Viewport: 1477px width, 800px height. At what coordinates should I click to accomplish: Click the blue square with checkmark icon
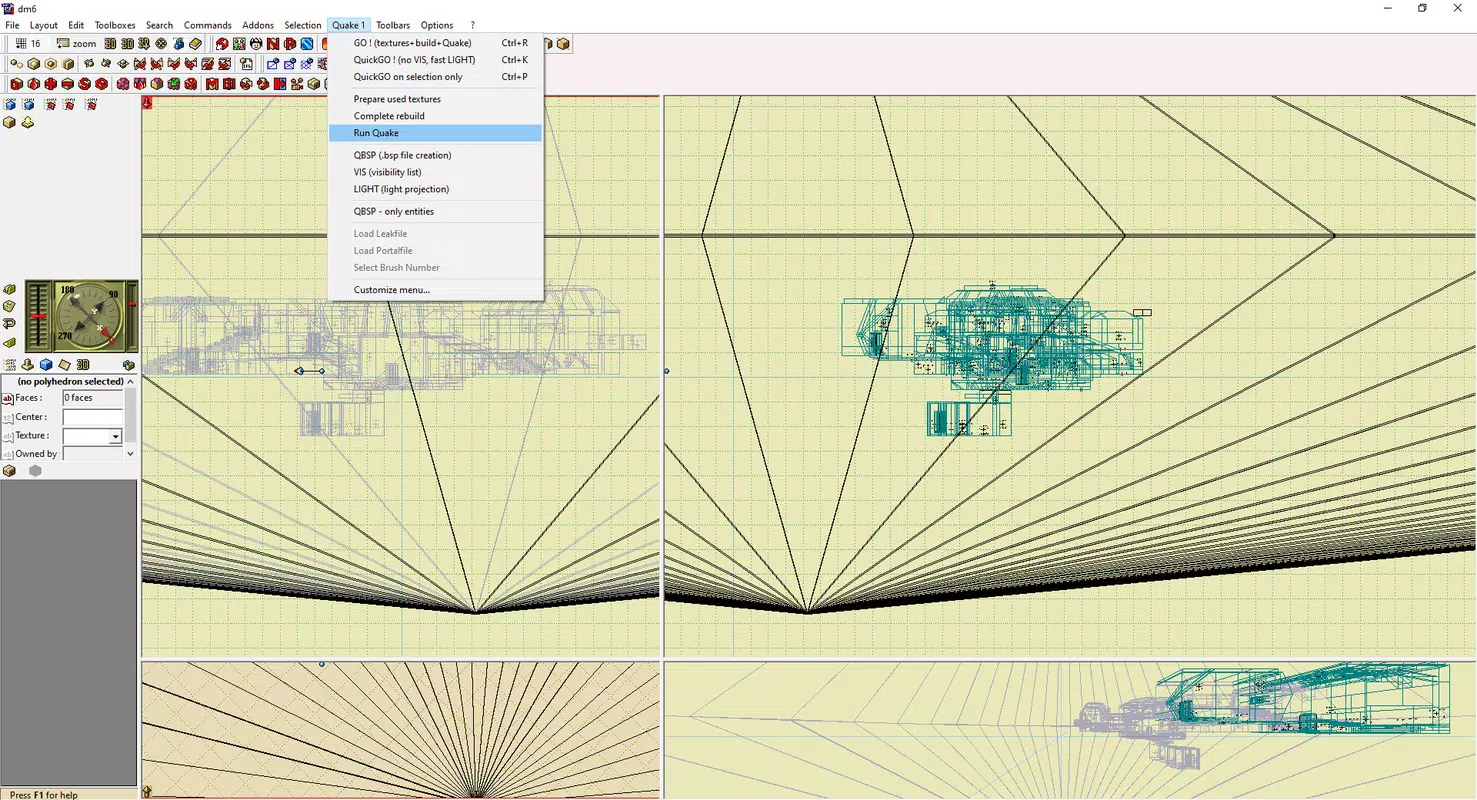pos(273,63)
